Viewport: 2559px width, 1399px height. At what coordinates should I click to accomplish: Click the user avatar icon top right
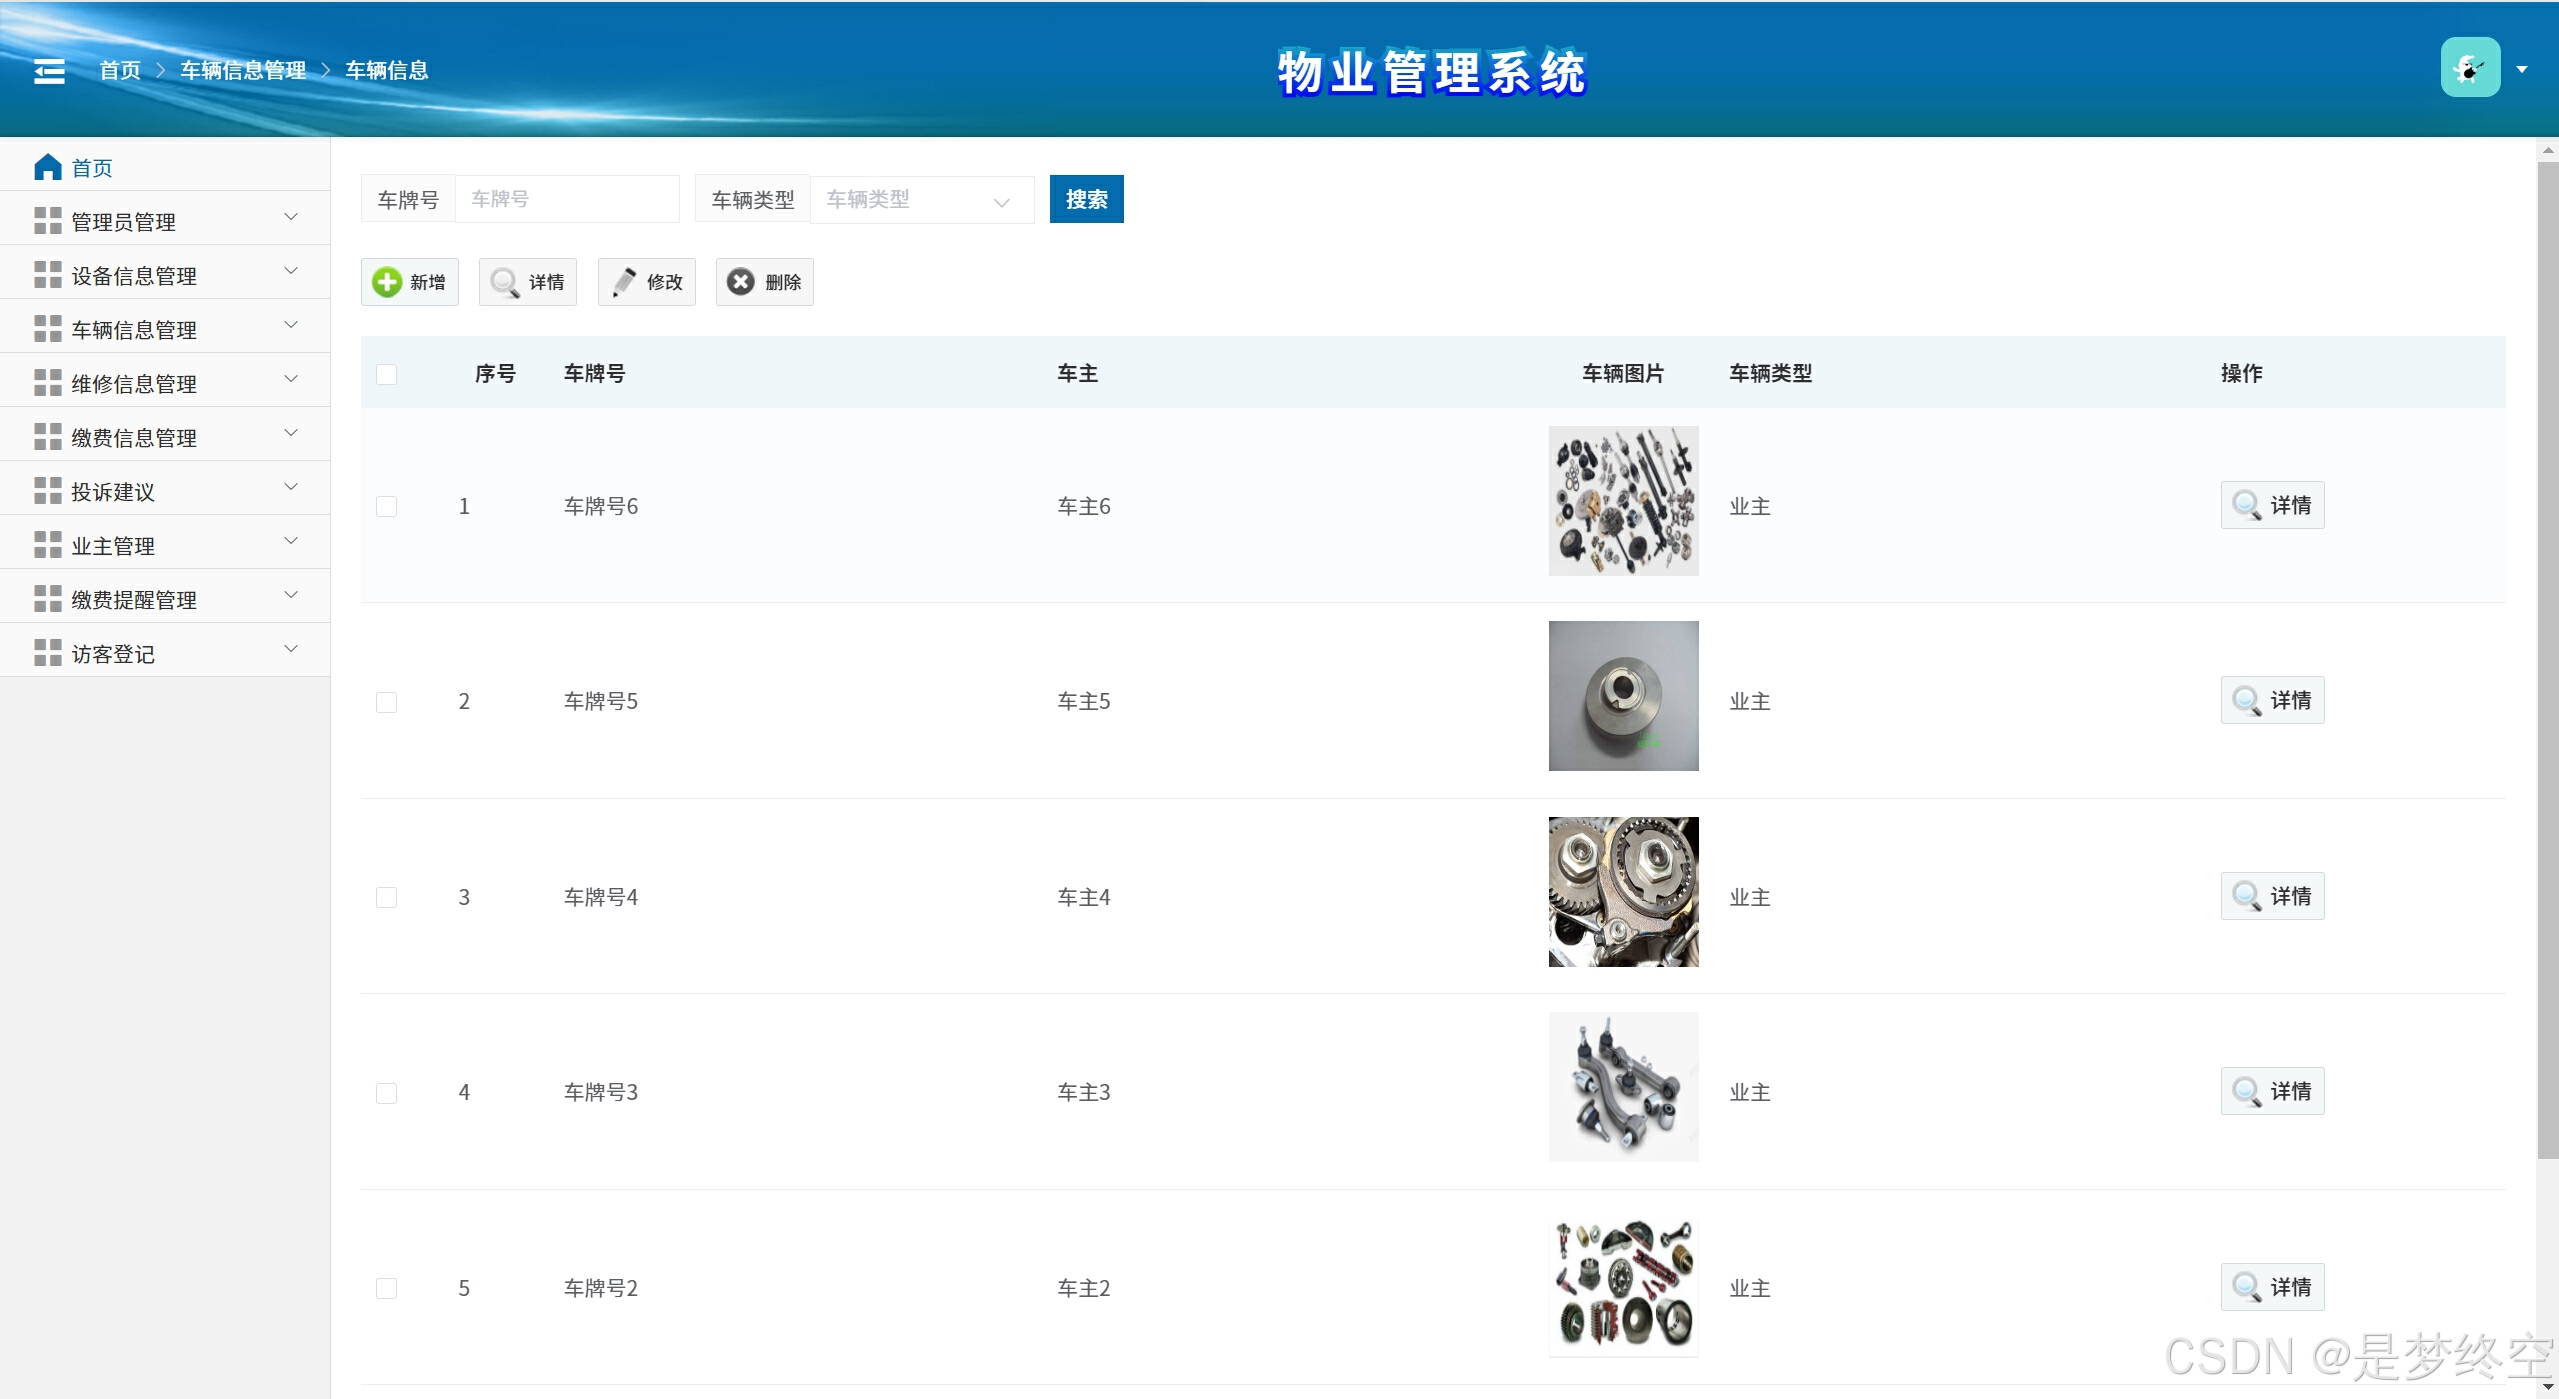[x=2469, y=68]
